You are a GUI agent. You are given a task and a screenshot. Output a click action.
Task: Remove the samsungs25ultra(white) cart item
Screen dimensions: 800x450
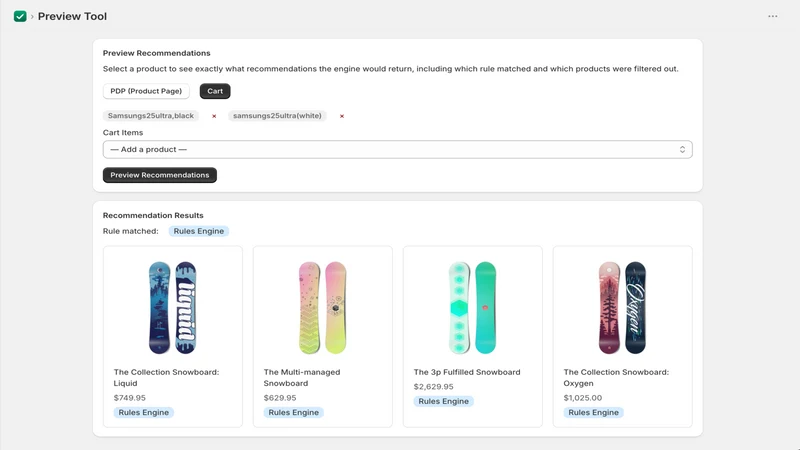342,116
